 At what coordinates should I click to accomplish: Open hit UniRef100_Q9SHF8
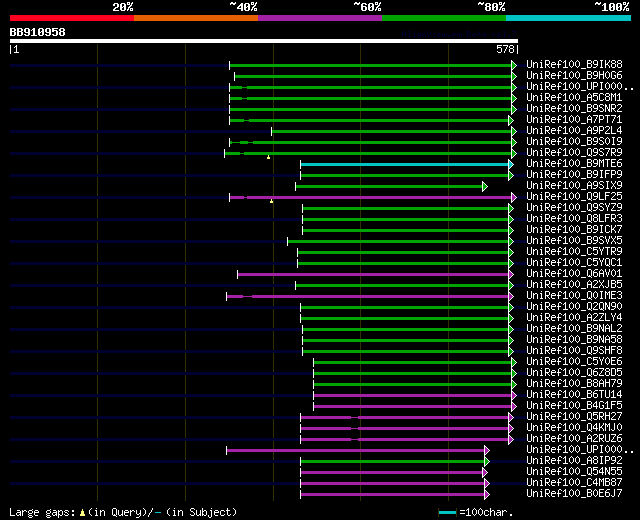[x=574, y=351]
